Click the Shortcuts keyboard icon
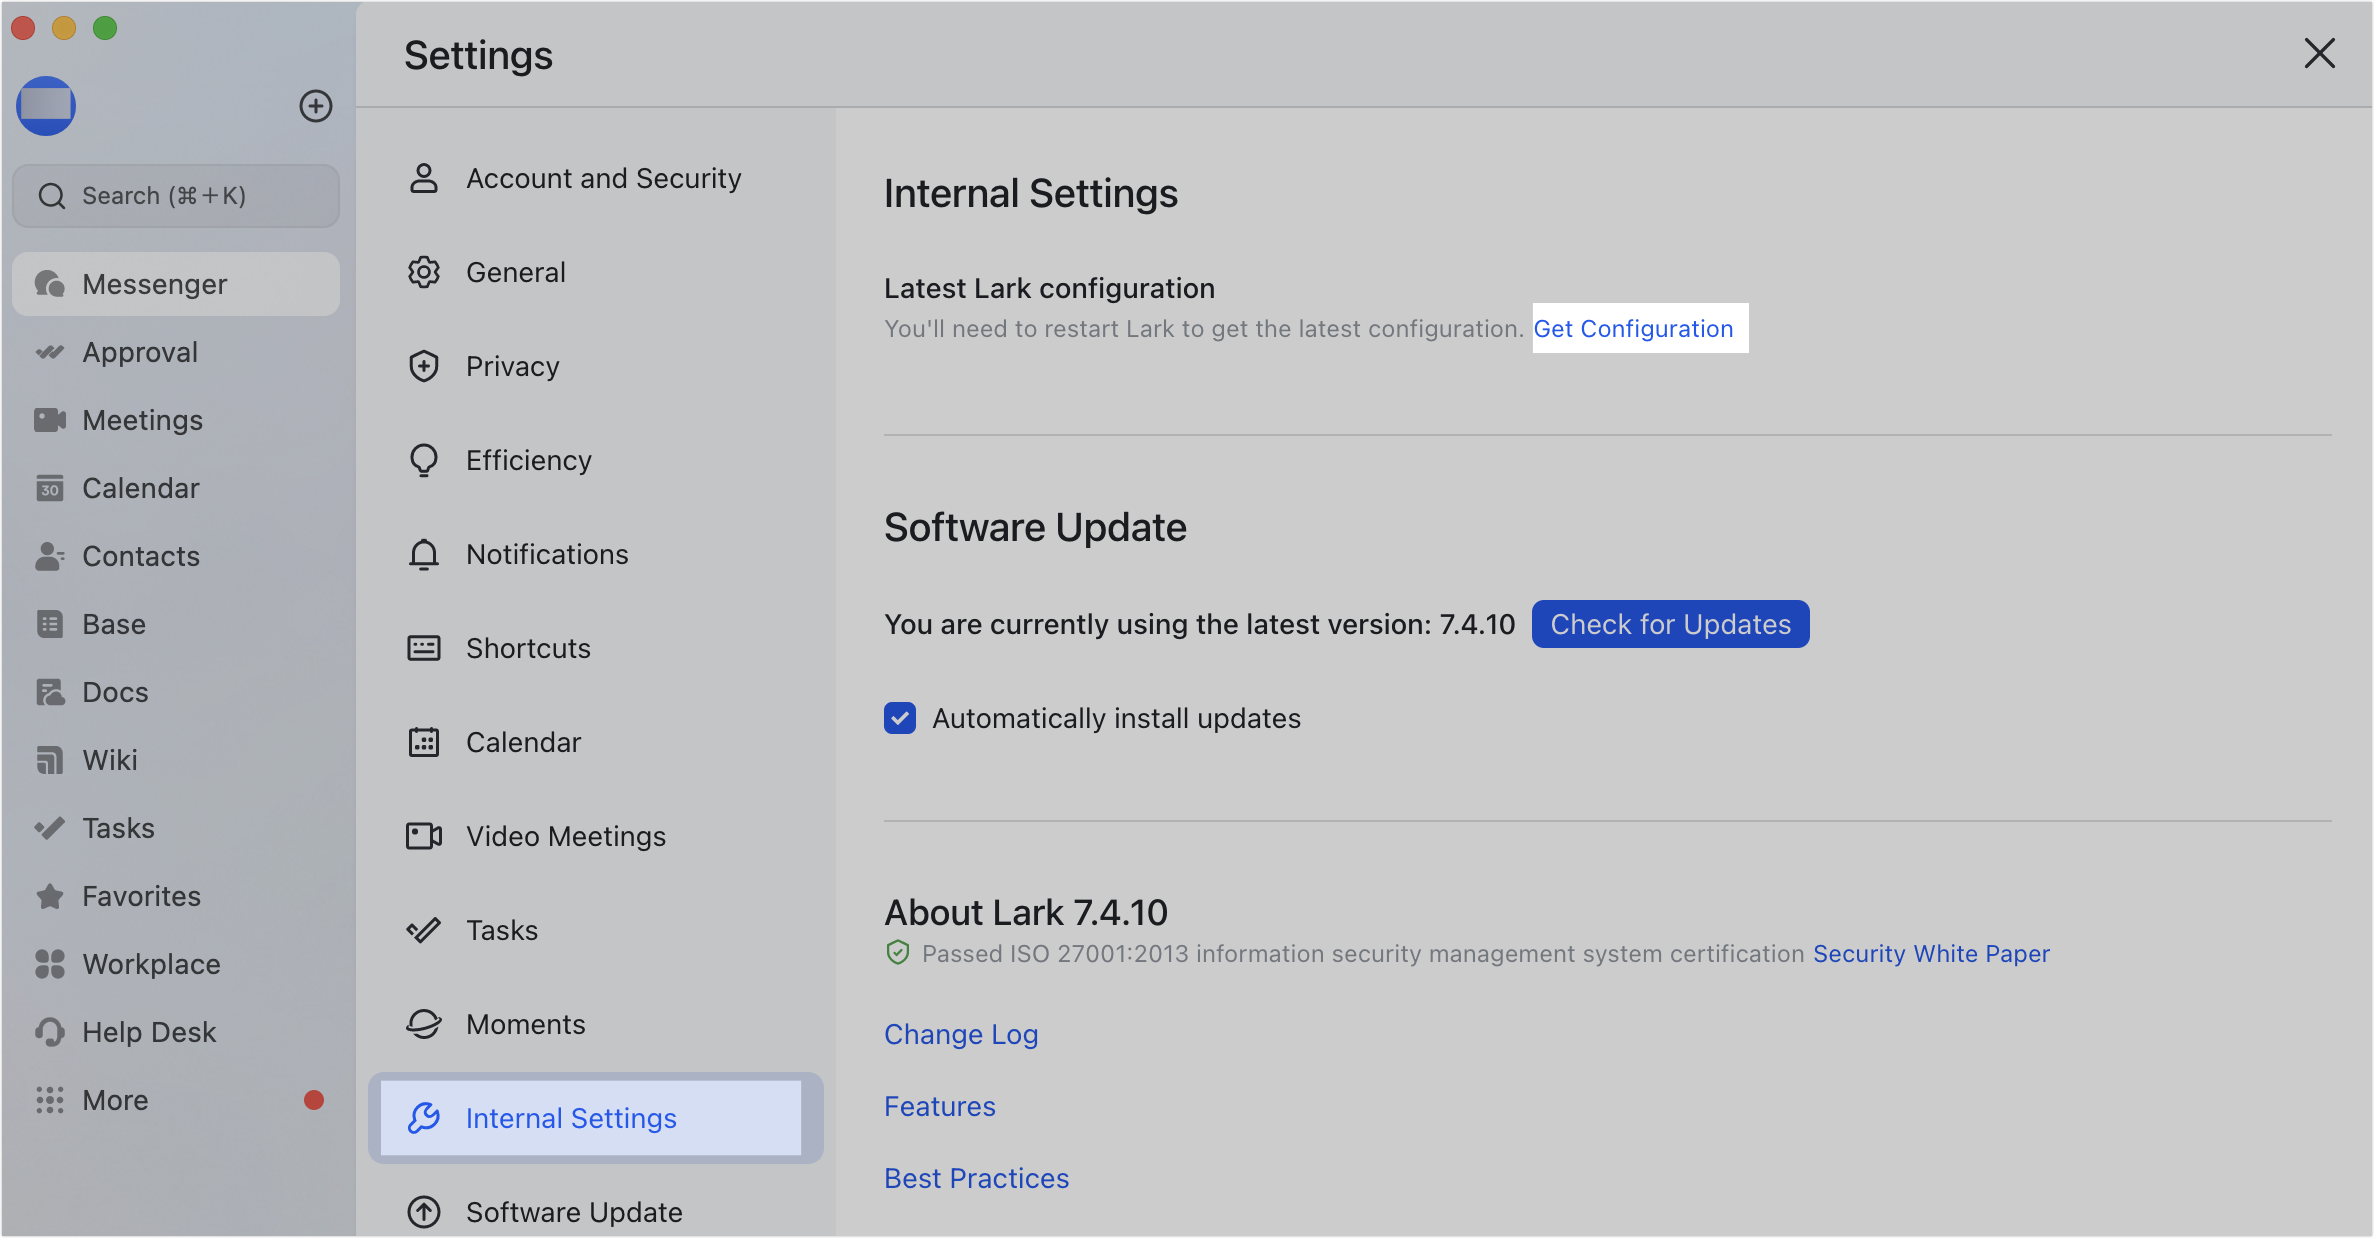Image resolution: width=2374 pixels, height=1238 pixels. click(424, 648)
